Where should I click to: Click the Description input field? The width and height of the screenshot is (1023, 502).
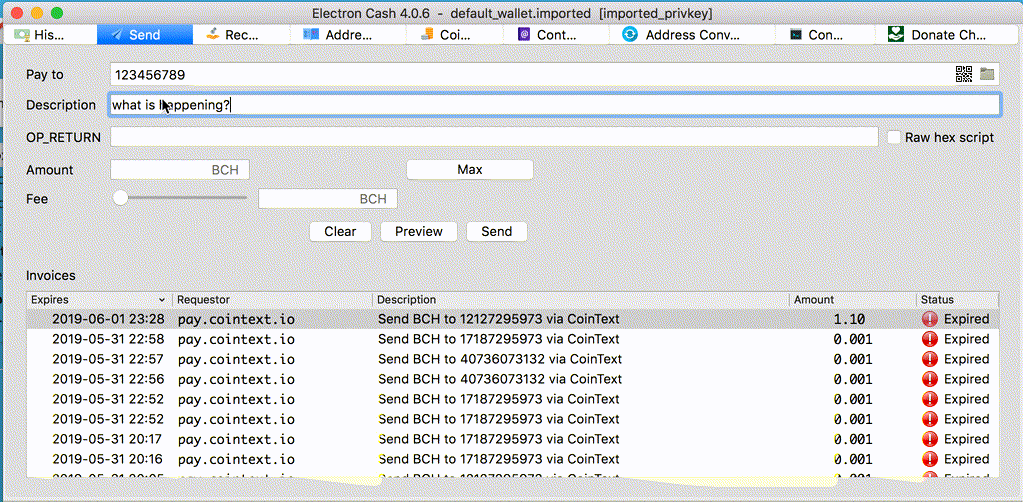(x=555, y=104)
